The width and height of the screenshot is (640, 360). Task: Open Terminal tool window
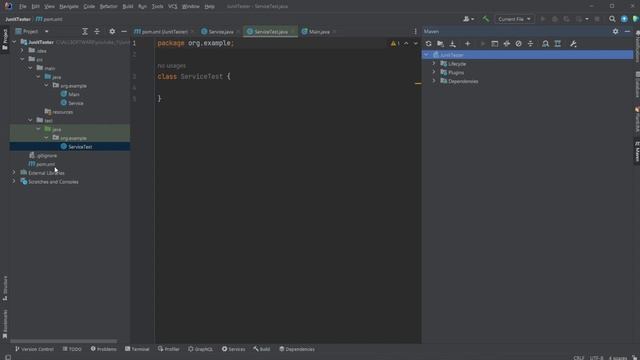coord(137,349)
